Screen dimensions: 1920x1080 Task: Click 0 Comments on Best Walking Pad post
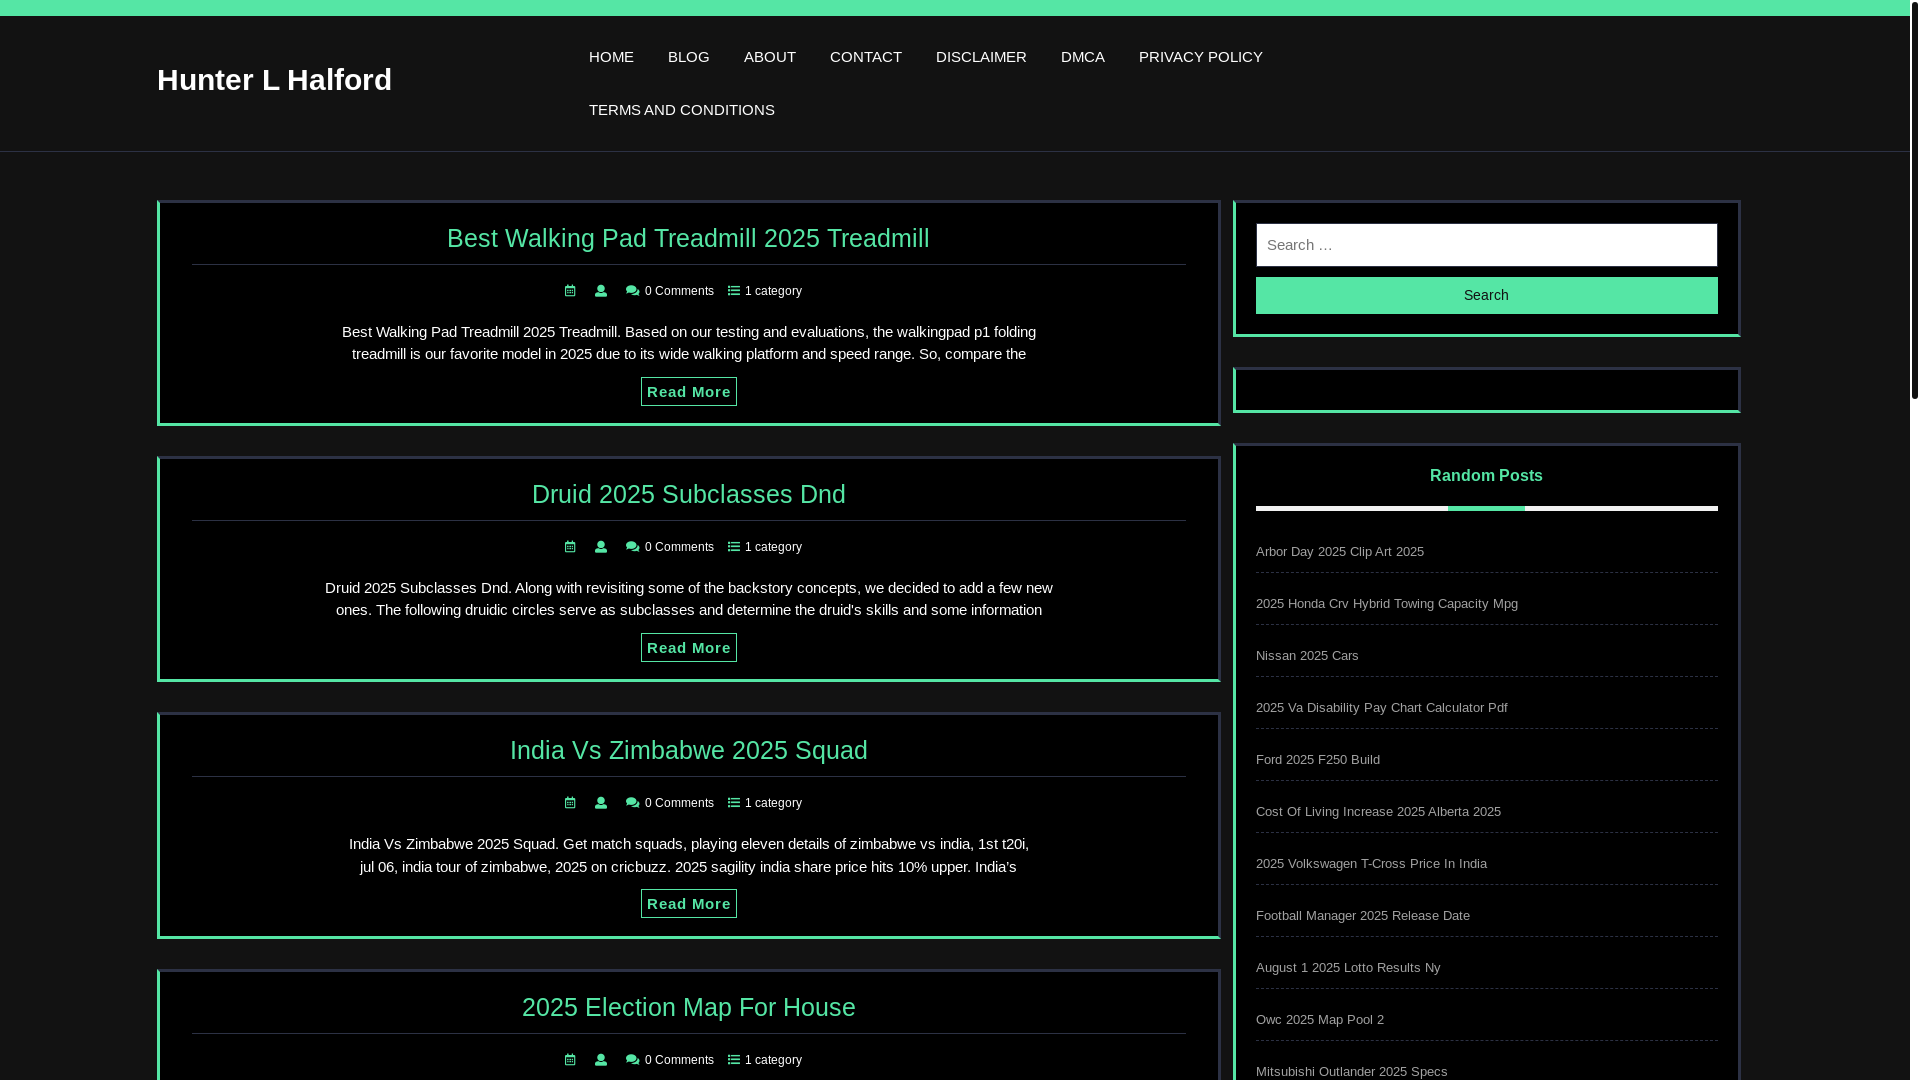pyautogui.click(x=679, y=291)
